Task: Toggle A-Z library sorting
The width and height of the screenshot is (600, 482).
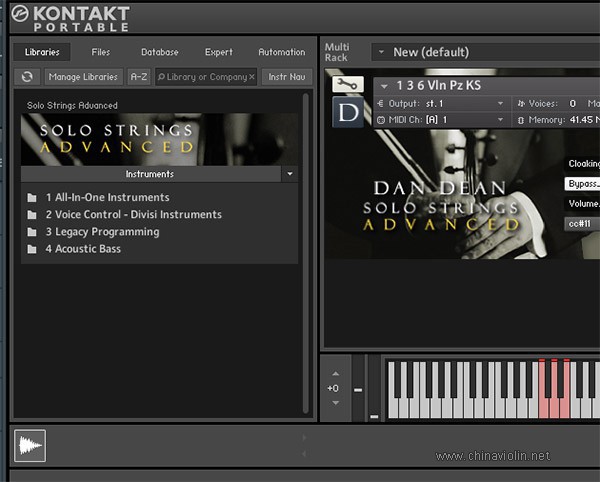Action: (x=139, y=77)
